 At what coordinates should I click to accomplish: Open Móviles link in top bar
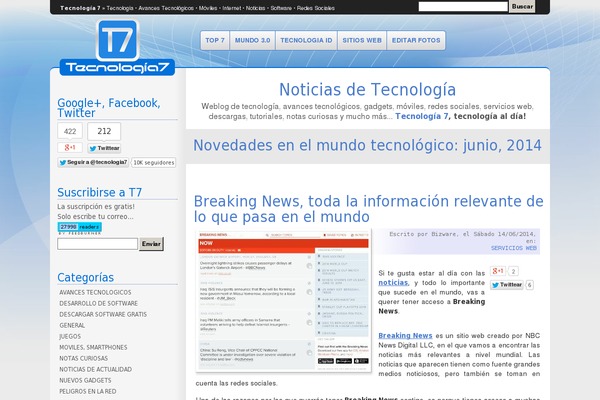click(x=208, y=8)
